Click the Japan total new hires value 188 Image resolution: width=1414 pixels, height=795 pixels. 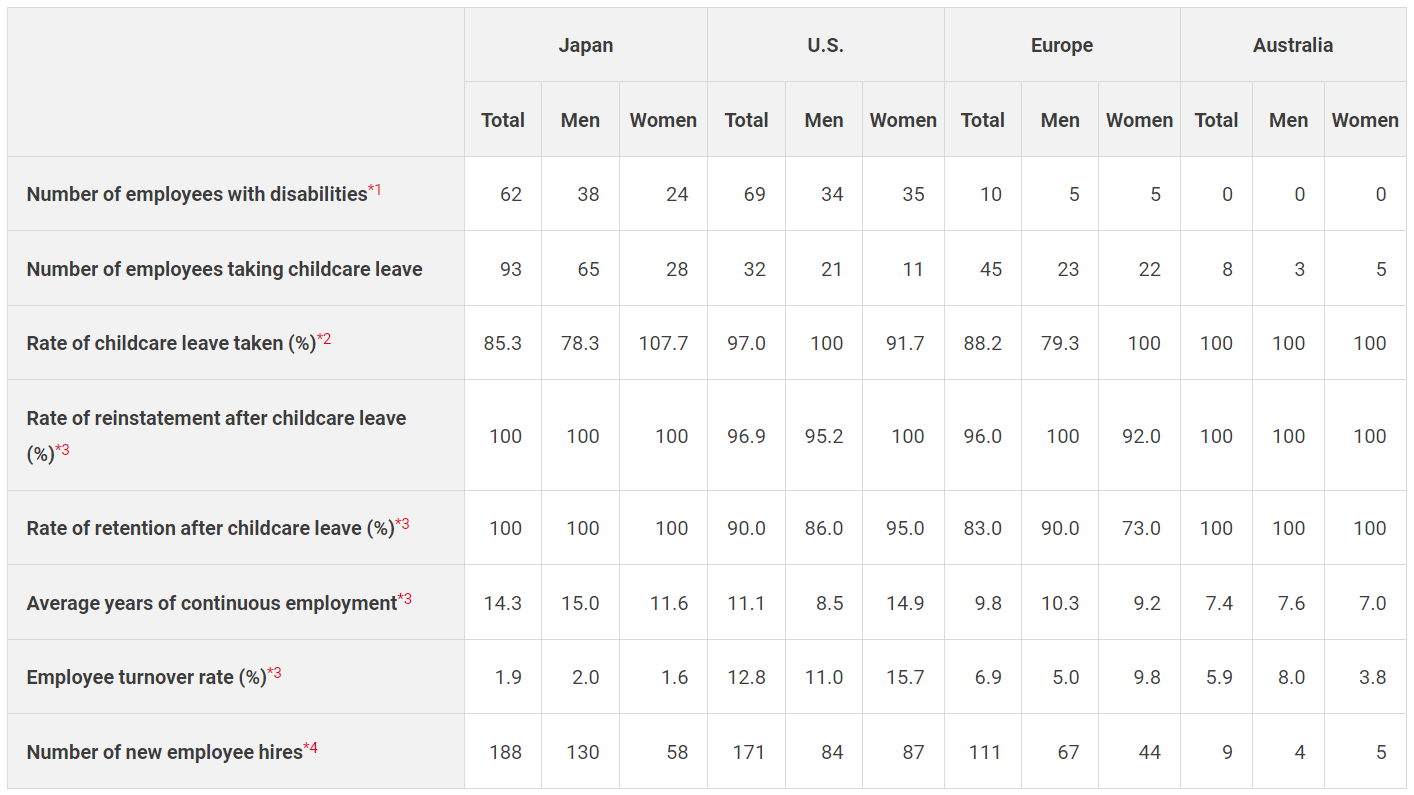click(505, 752)
